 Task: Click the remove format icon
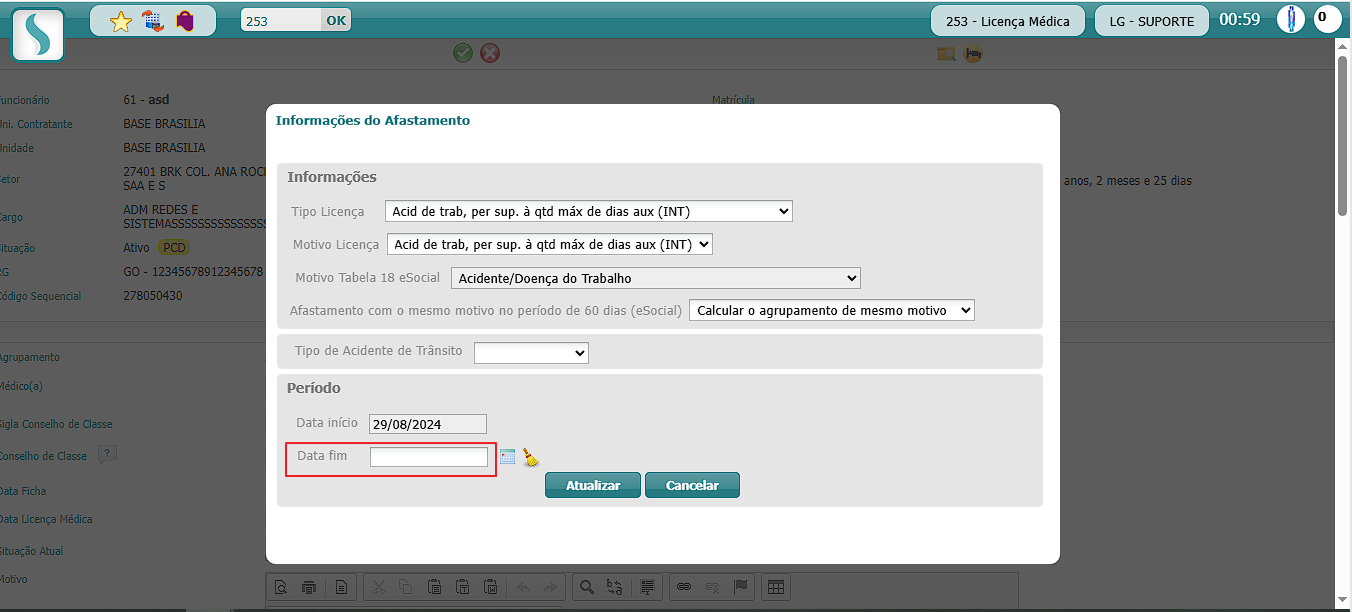point(647,587)
